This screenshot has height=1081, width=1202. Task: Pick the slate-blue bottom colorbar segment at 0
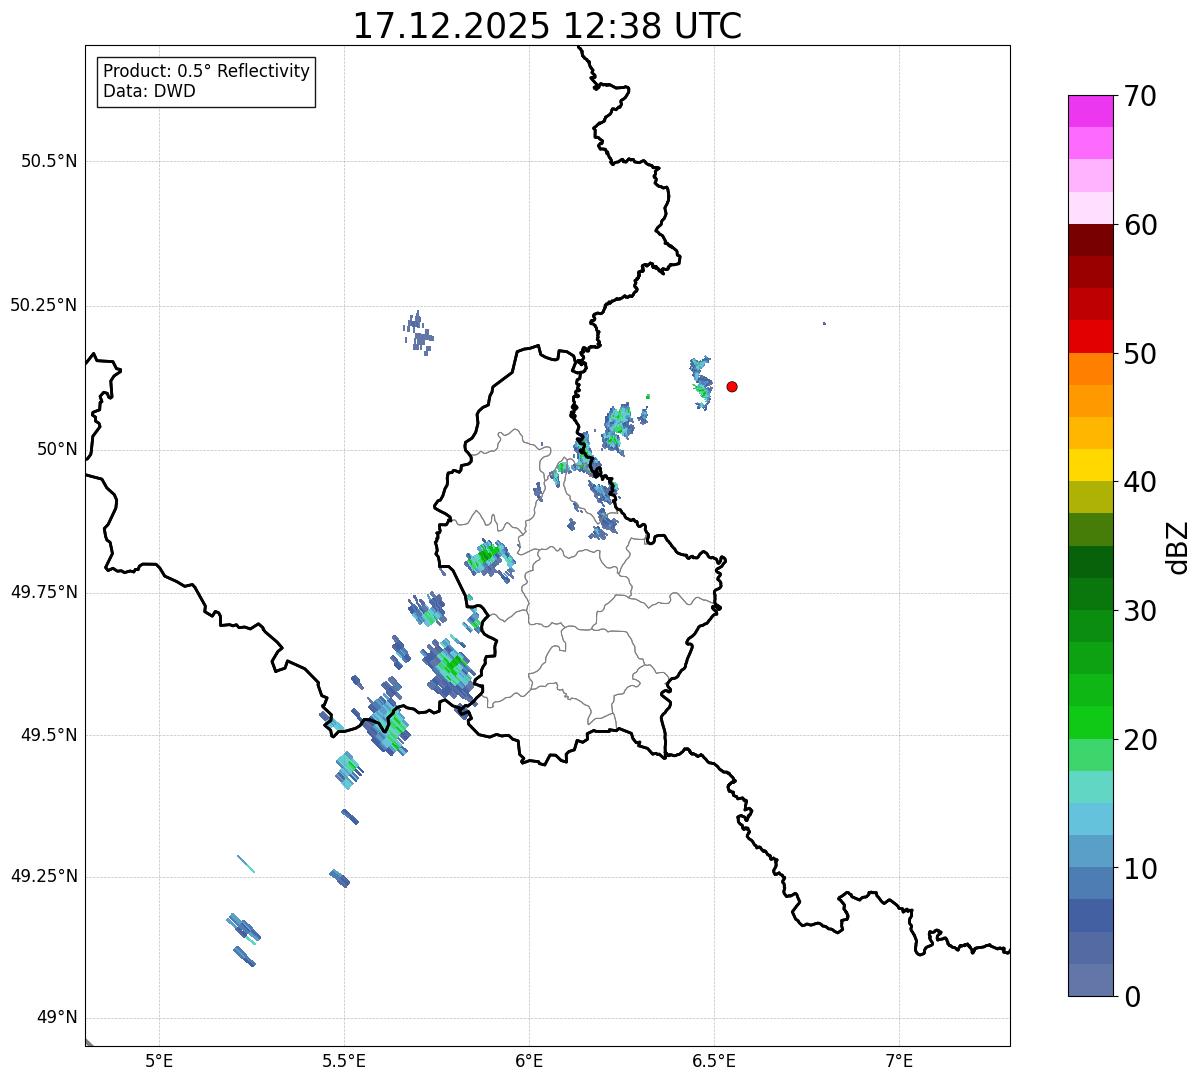click(x=1091, y=980)
